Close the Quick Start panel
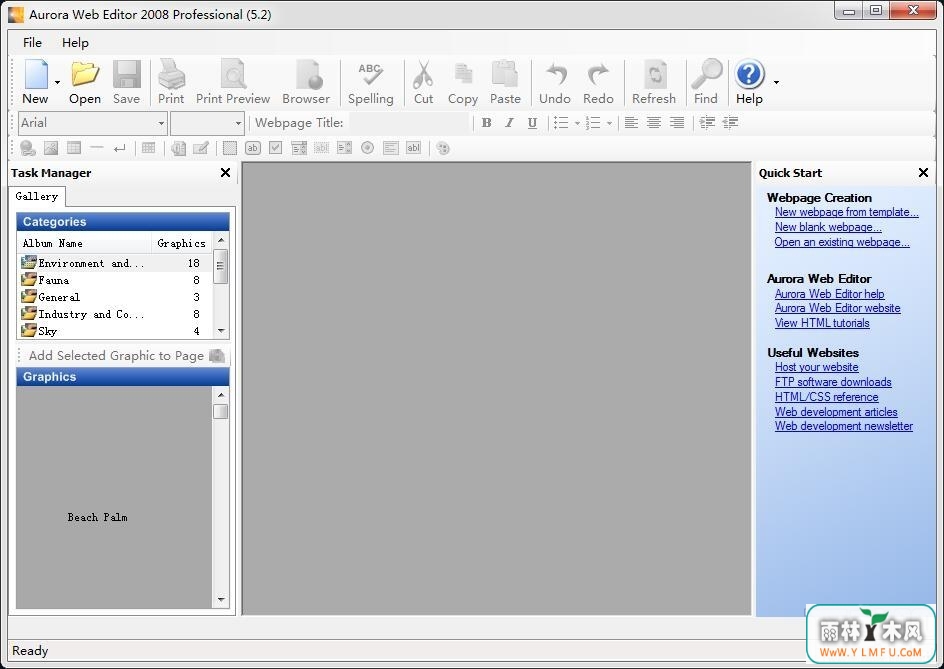944x669 pixels. tap(923, 173)
